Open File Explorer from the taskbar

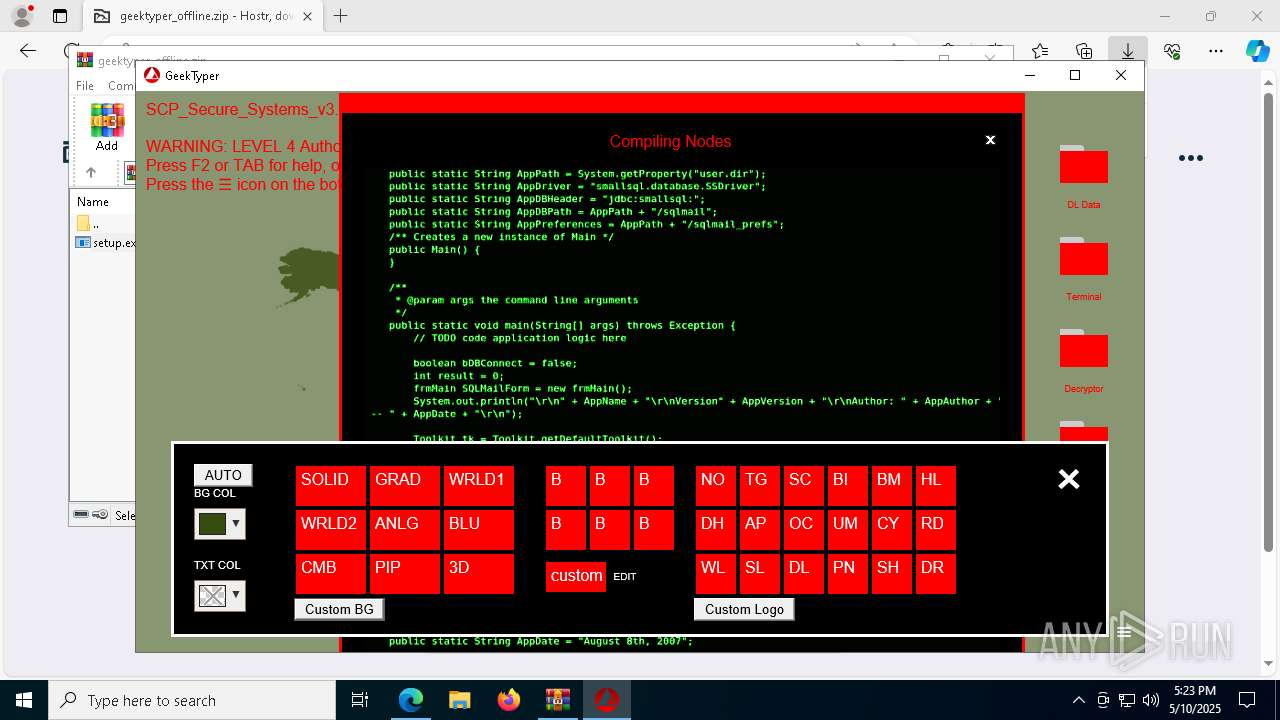[x=460, y=700]
